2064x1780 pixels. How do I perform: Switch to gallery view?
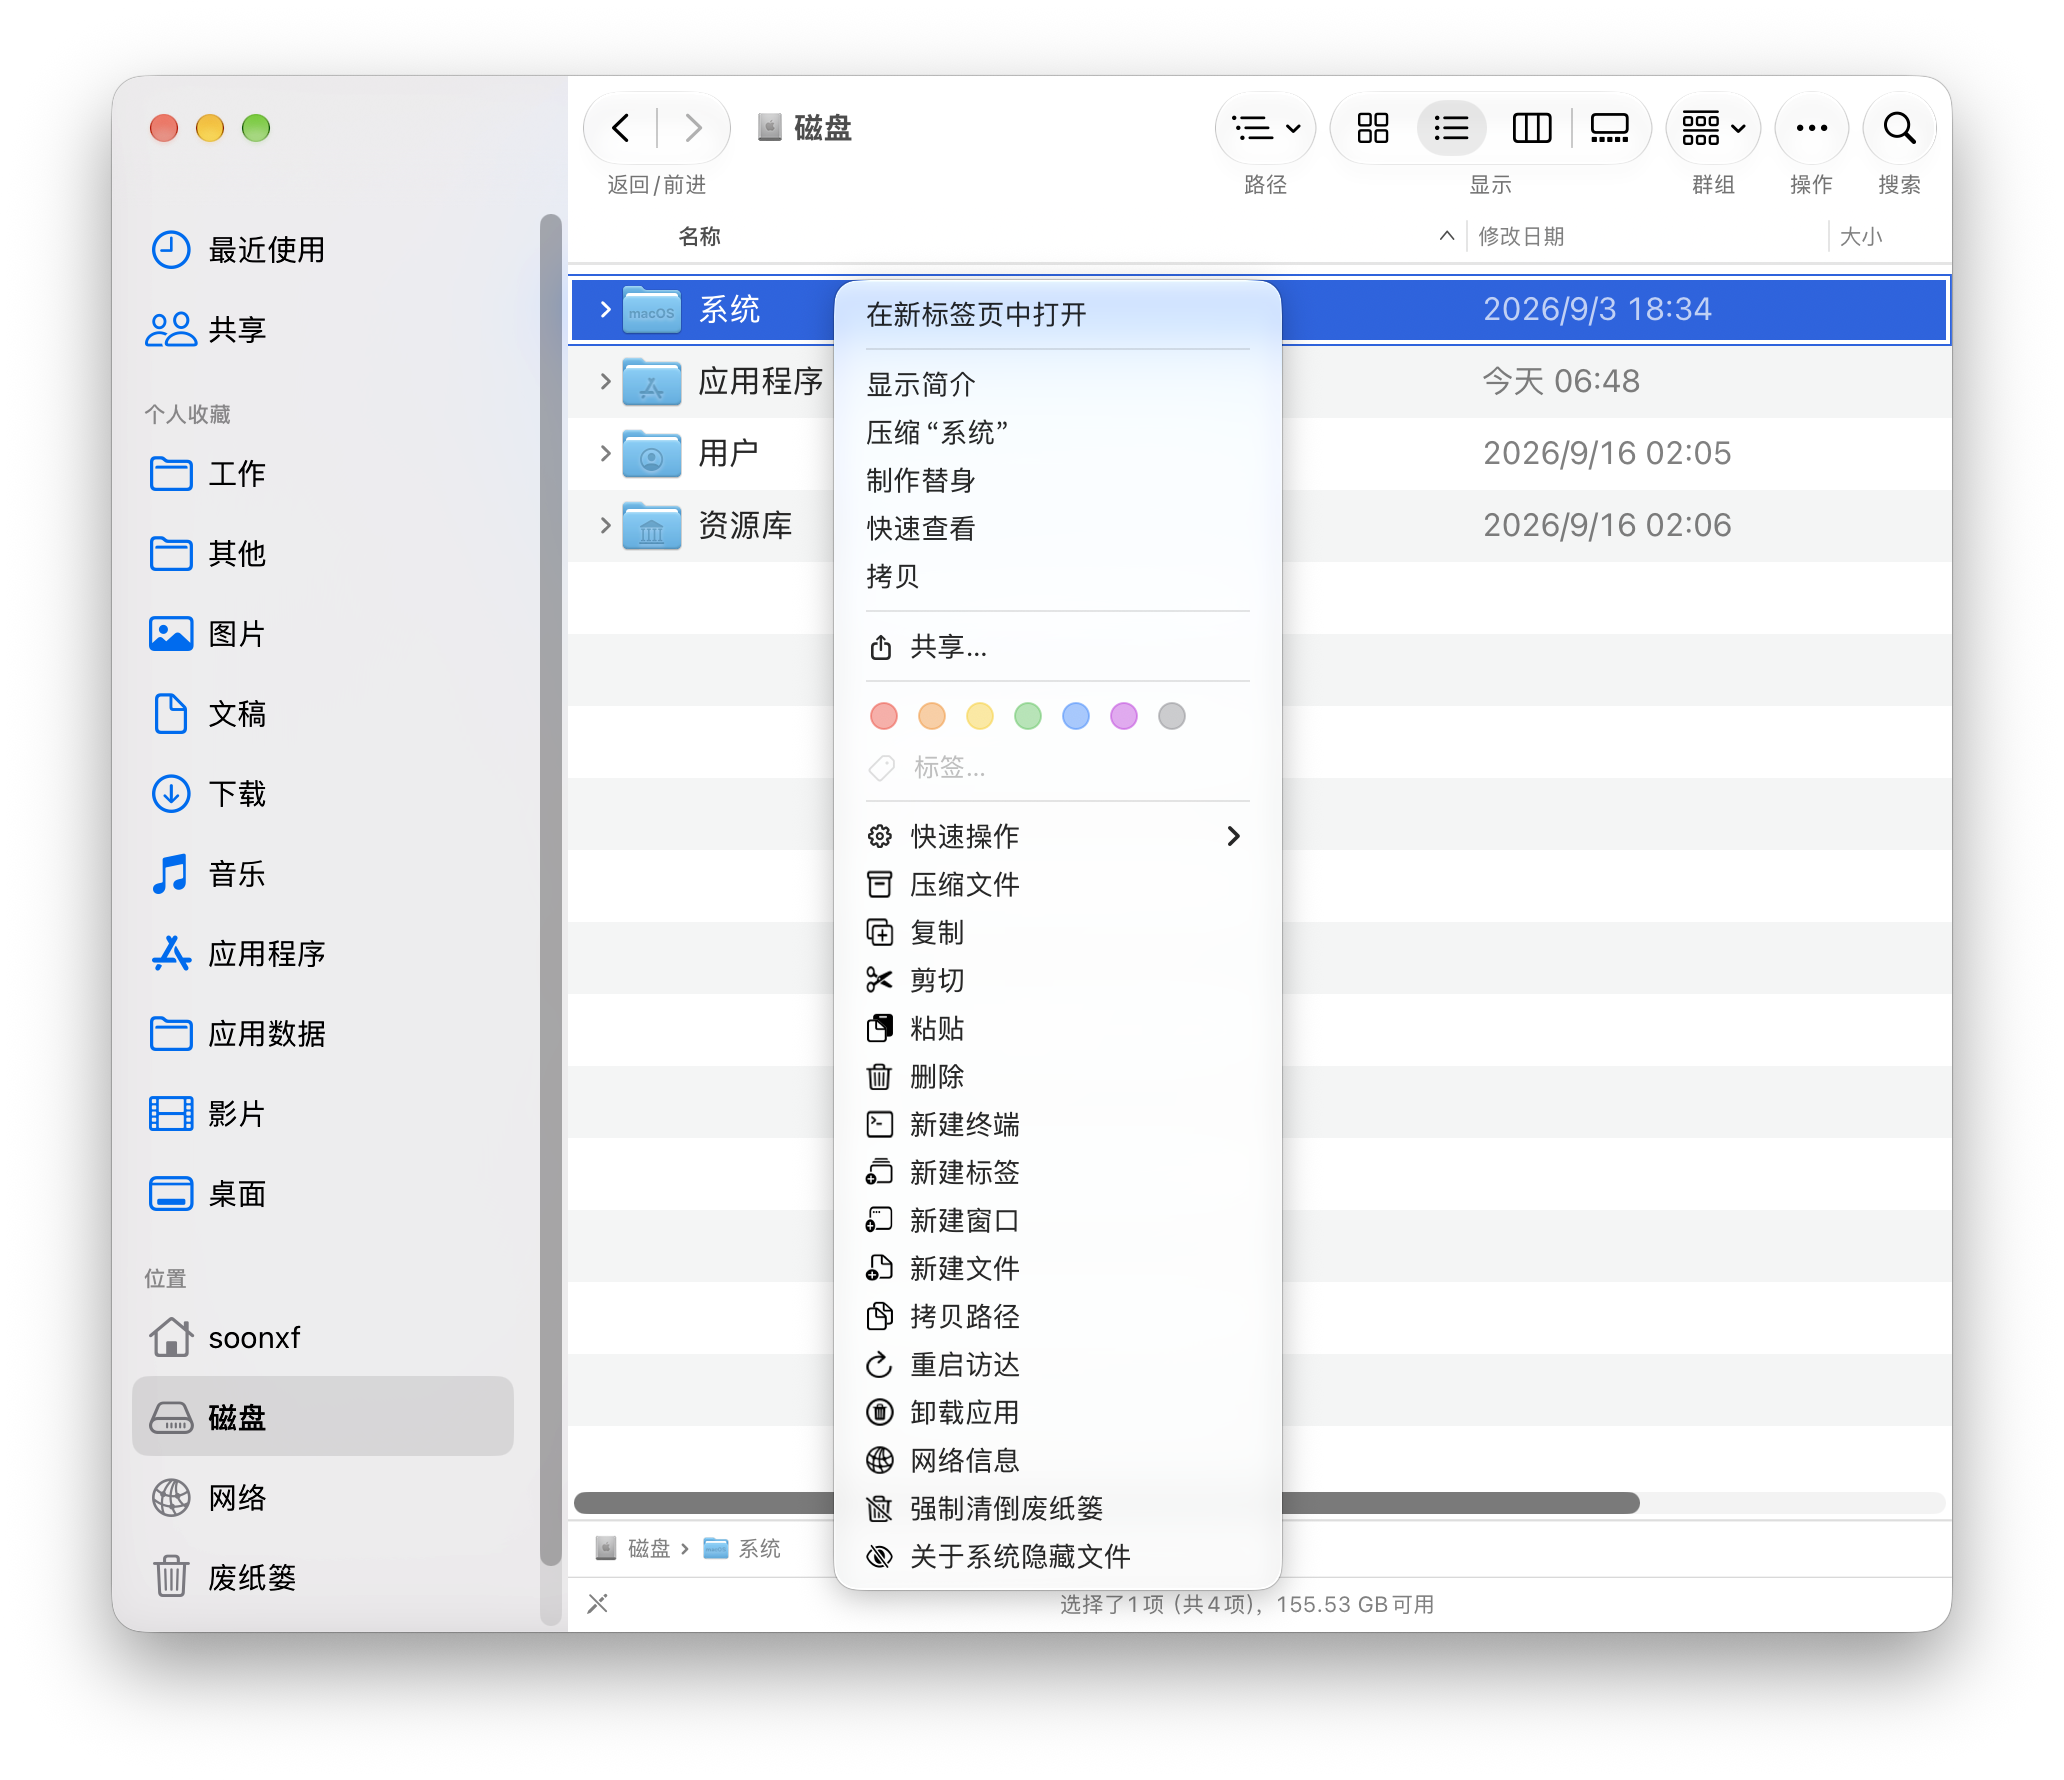point(1609,128)
